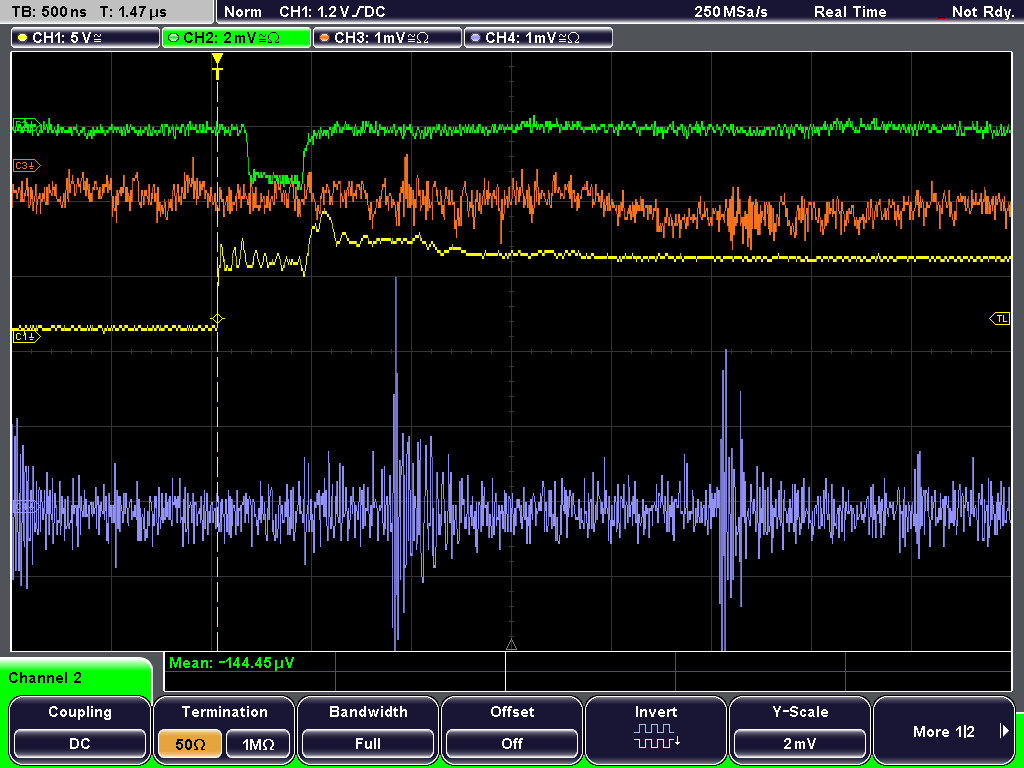Click the Real Time acquisition mode label
The height and width of the screenshot is (768, 1024).
point(850,12)
